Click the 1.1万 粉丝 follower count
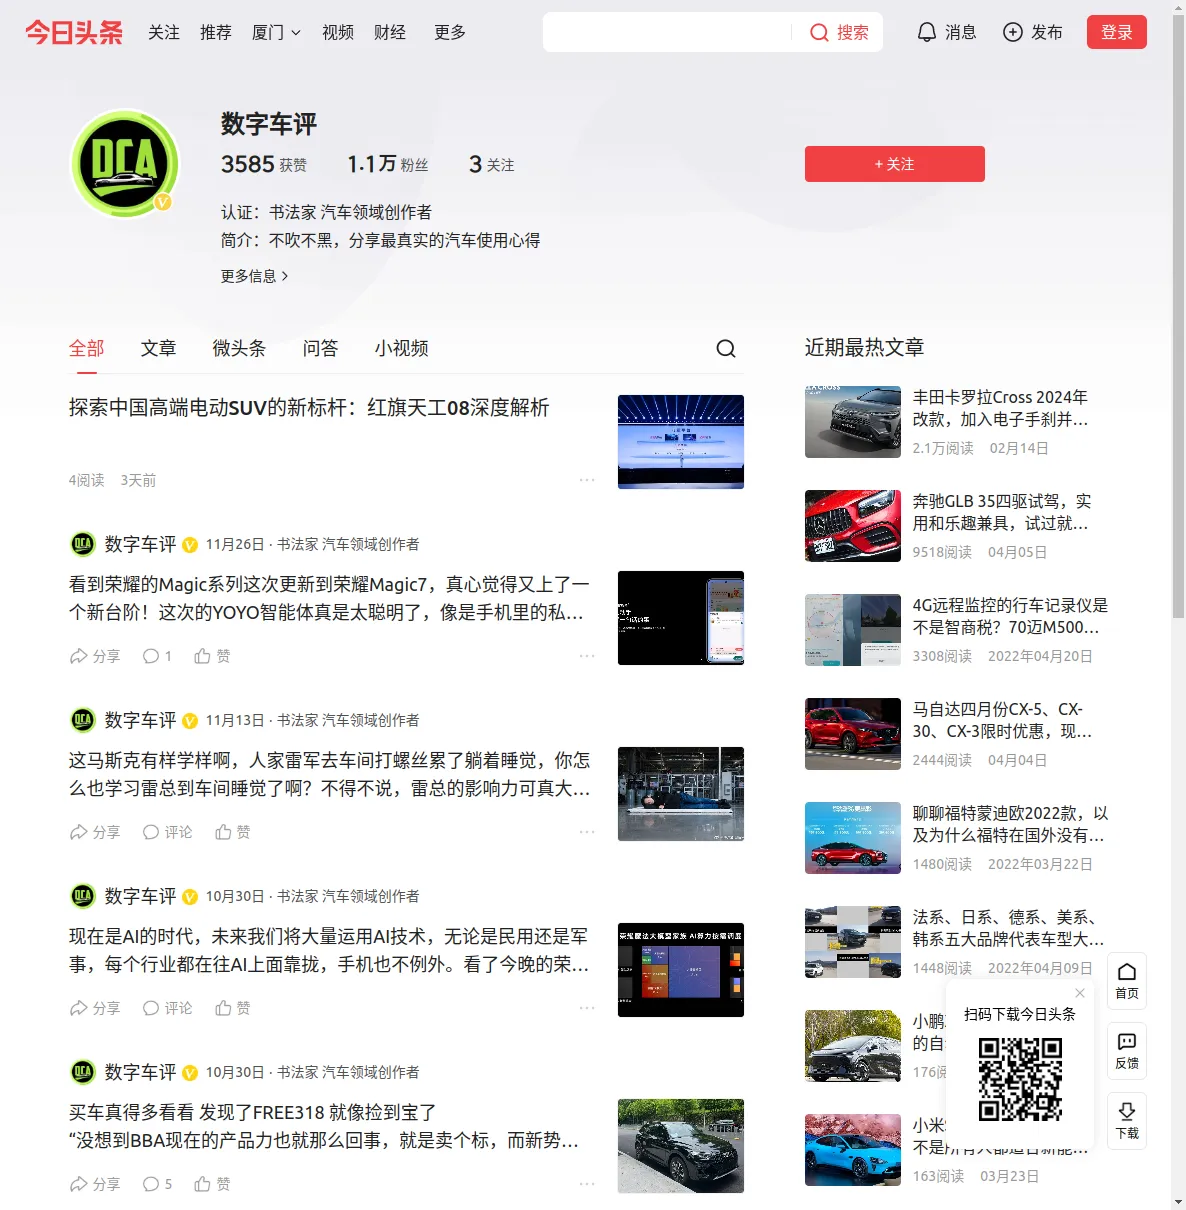1186x1210 pixels. pos(388,164)
